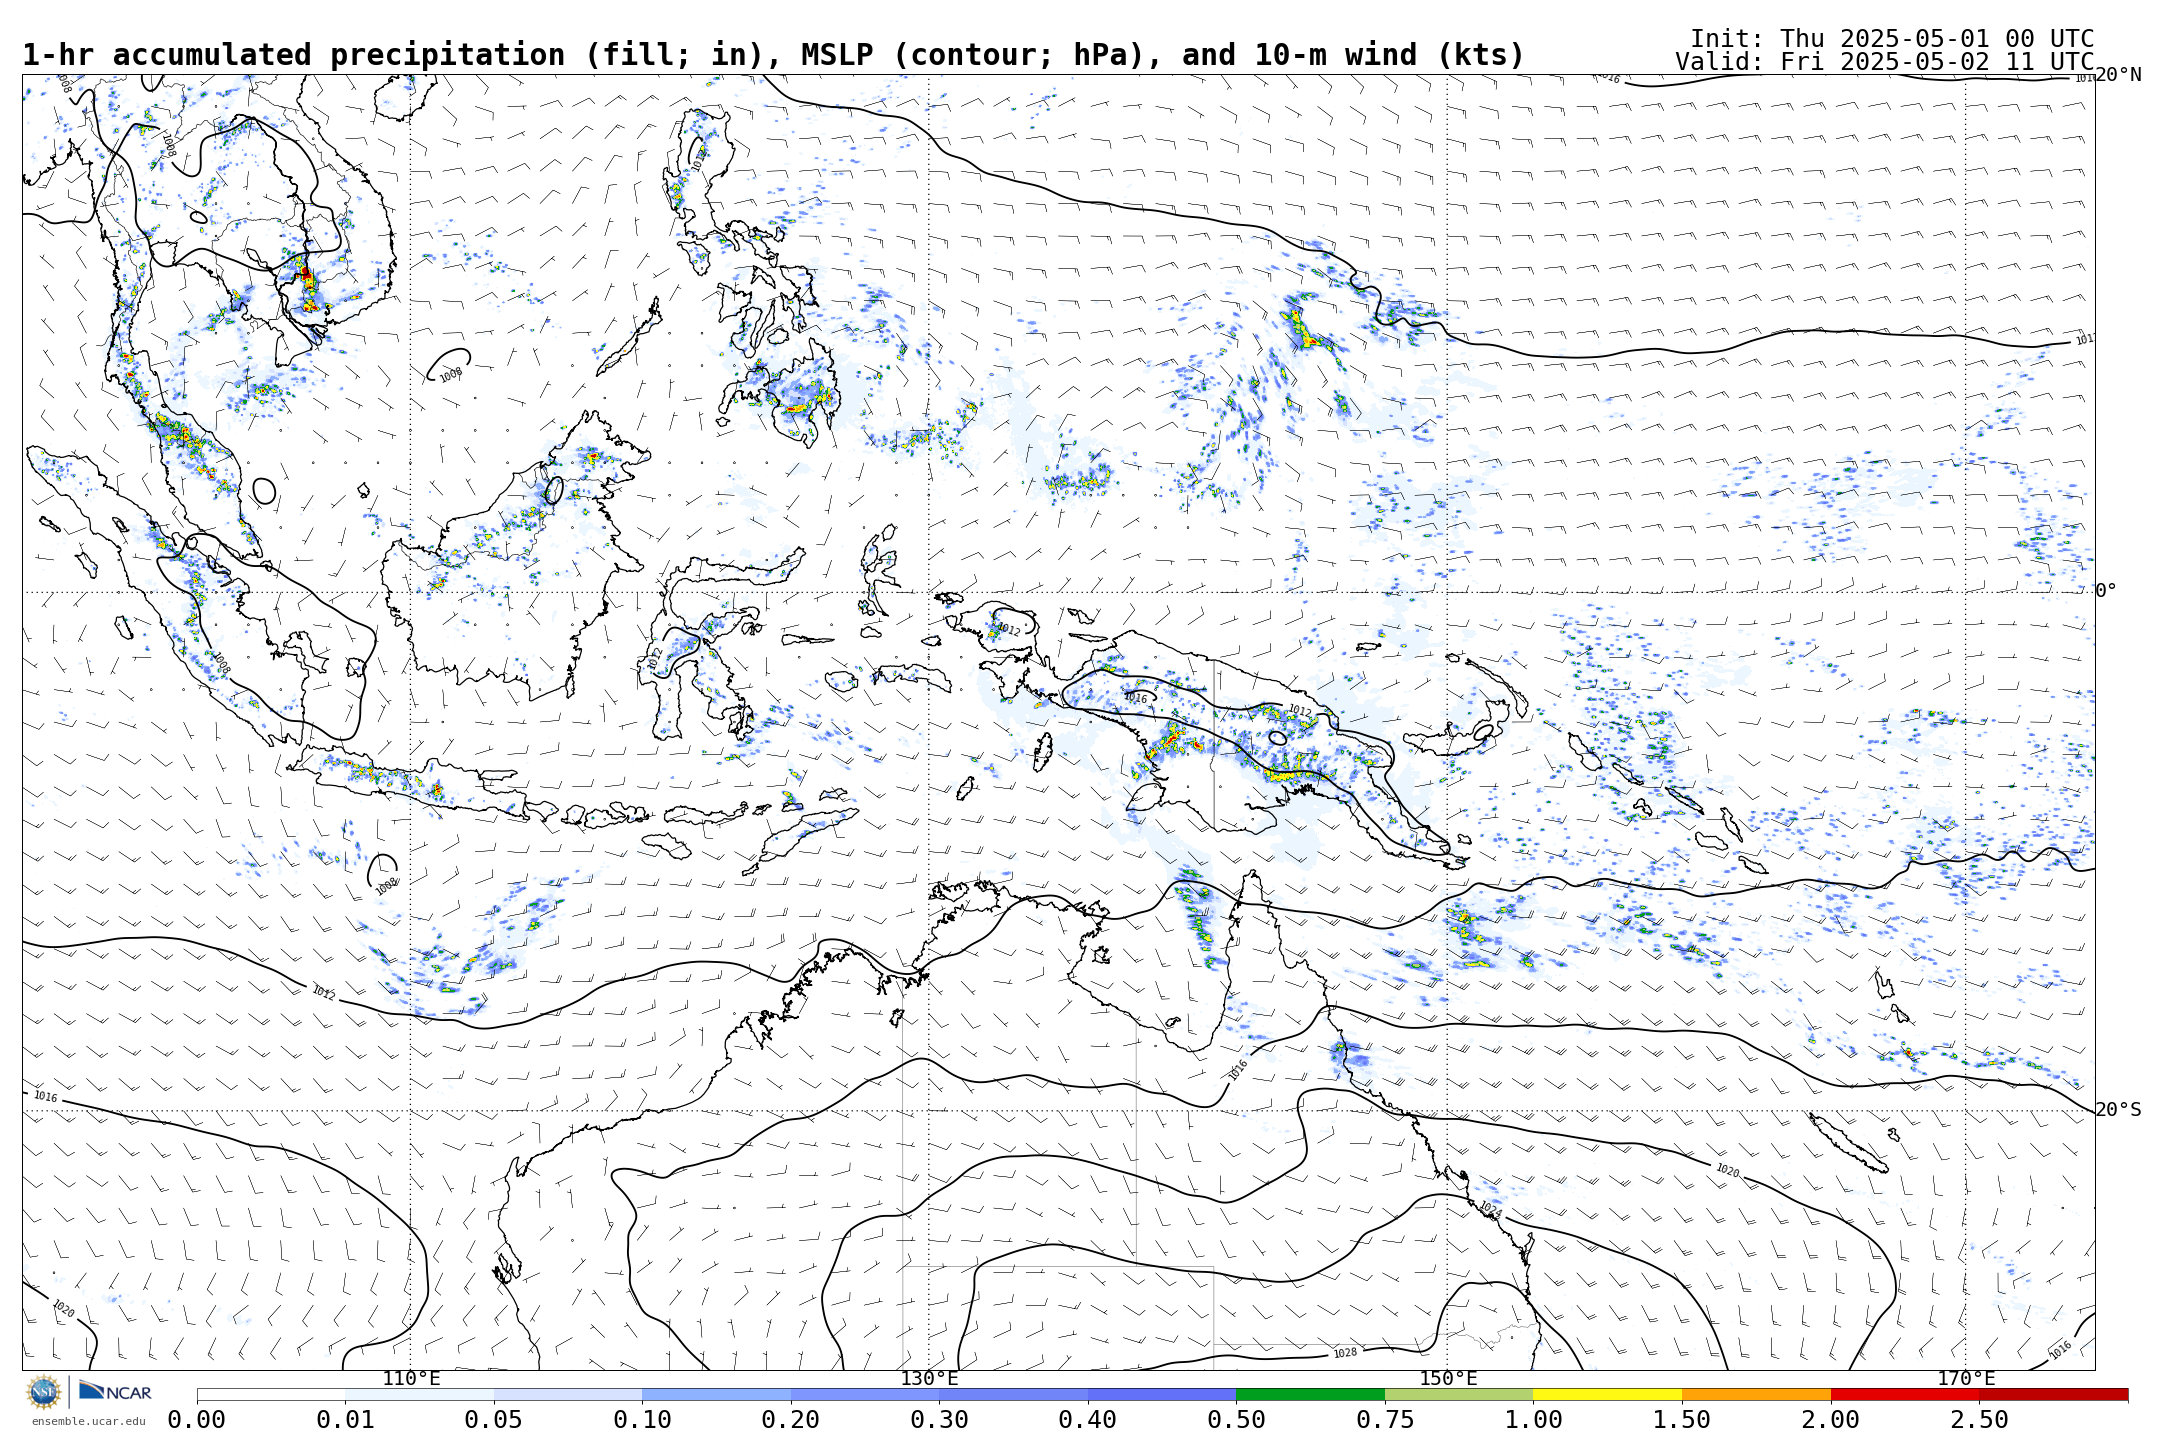Select the map title about 1-hr accumulated precipitation

coord(773,55)
